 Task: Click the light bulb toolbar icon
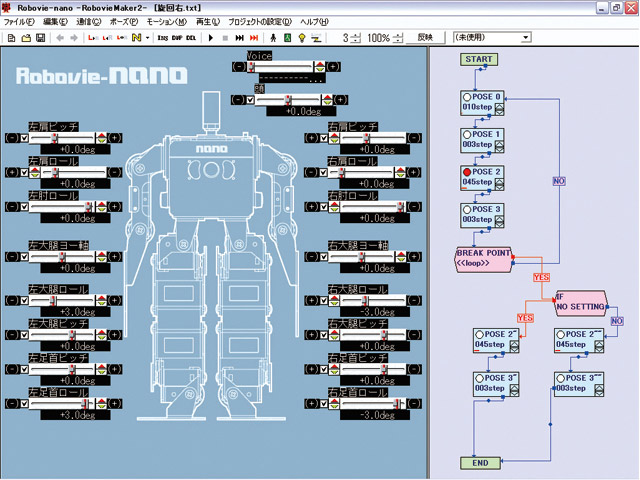(304, 37)
